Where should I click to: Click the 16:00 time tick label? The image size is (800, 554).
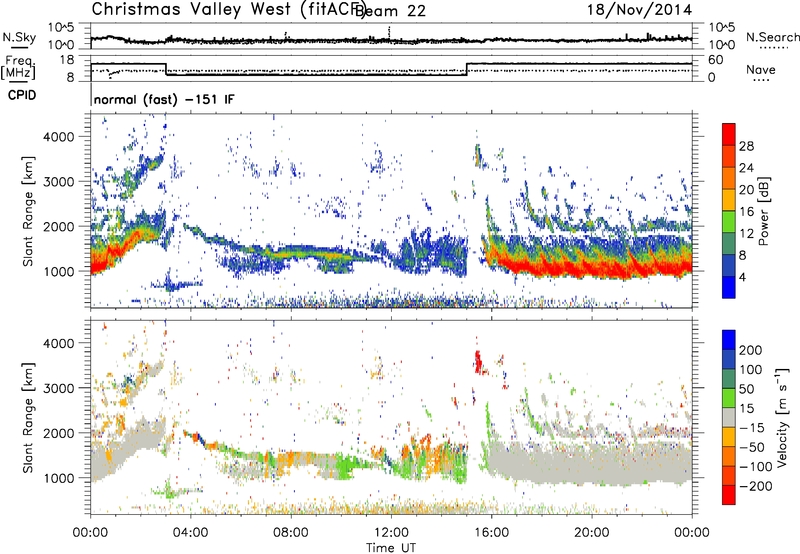tap(491, 533)
